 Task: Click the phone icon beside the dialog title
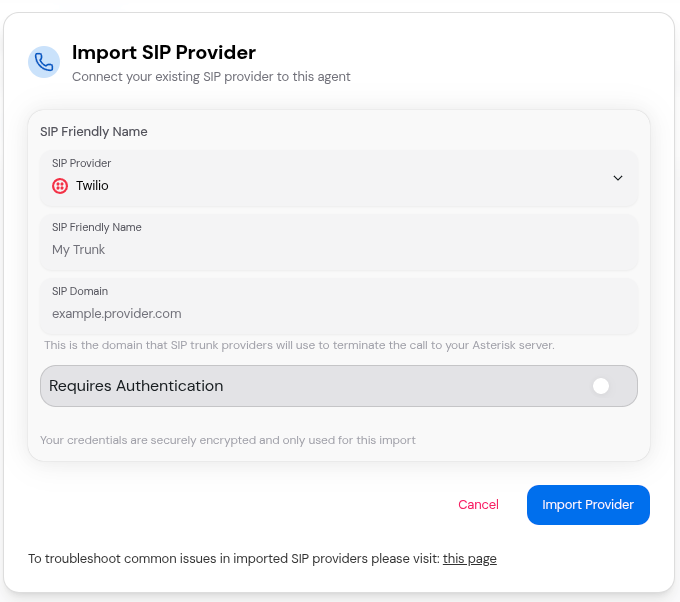coord(44,62)
